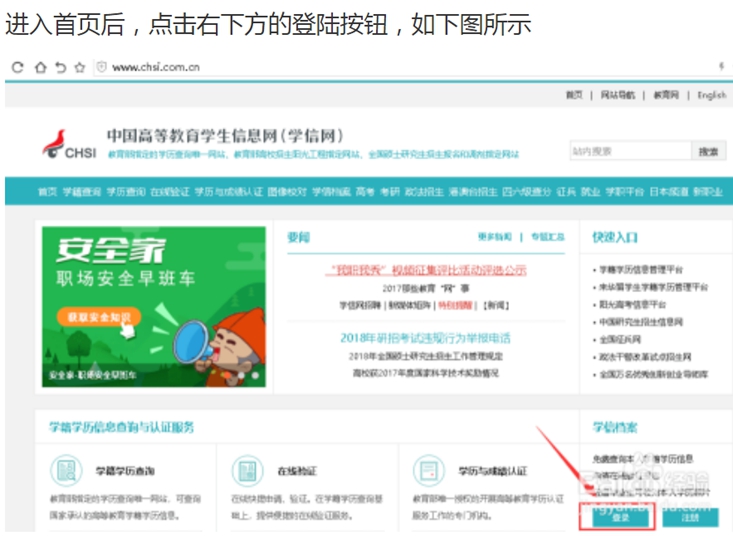Select the last carousel dot on banner
The image size is (733, 536).
255,375
